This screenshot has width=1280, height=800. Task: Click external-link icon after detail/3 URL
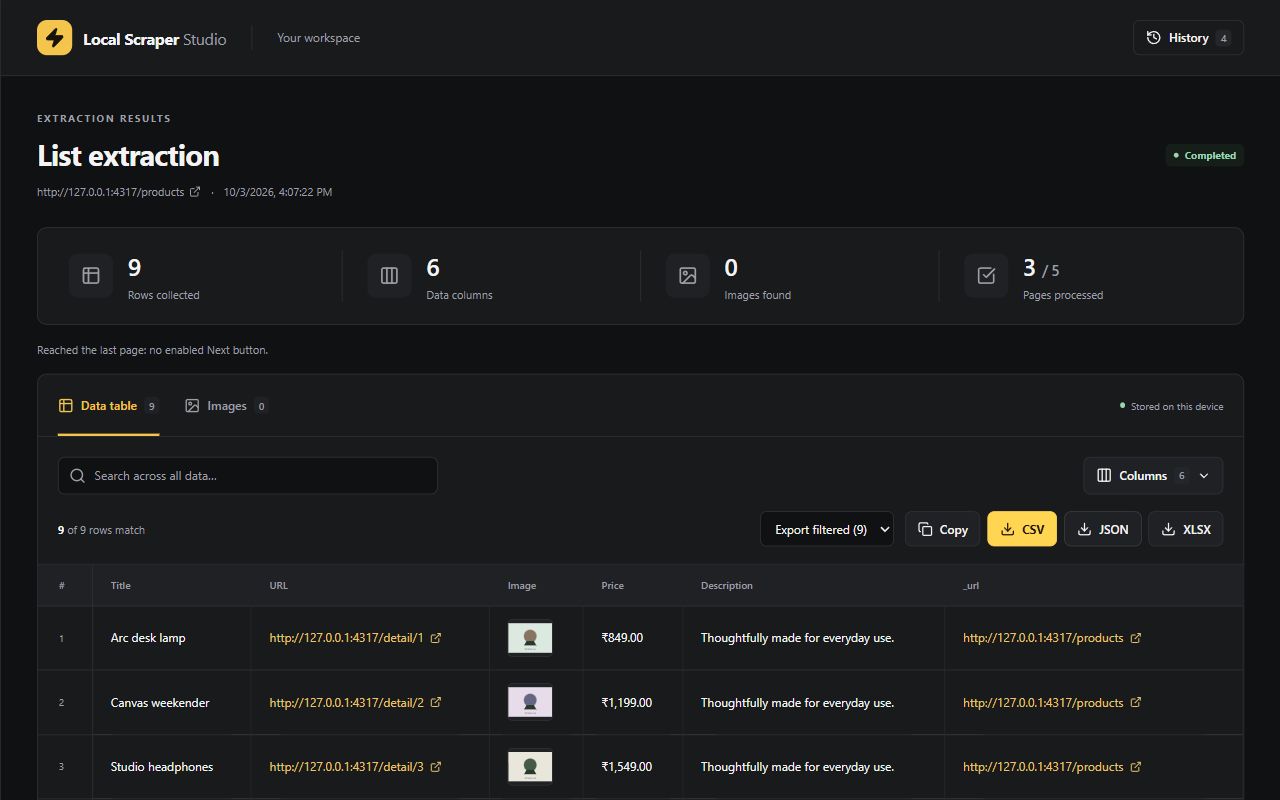(x=436, y=767)
